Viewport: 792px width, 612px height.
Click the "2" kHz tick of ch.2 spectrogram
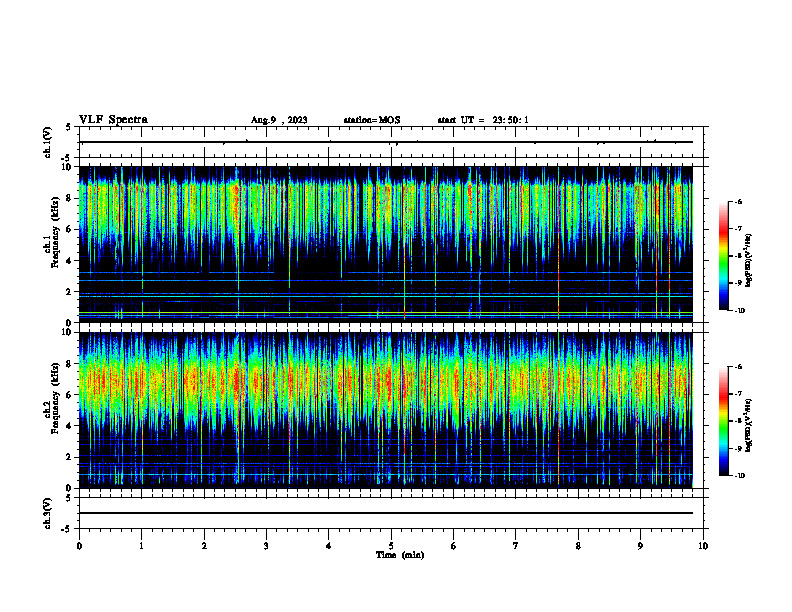(70, 457)
